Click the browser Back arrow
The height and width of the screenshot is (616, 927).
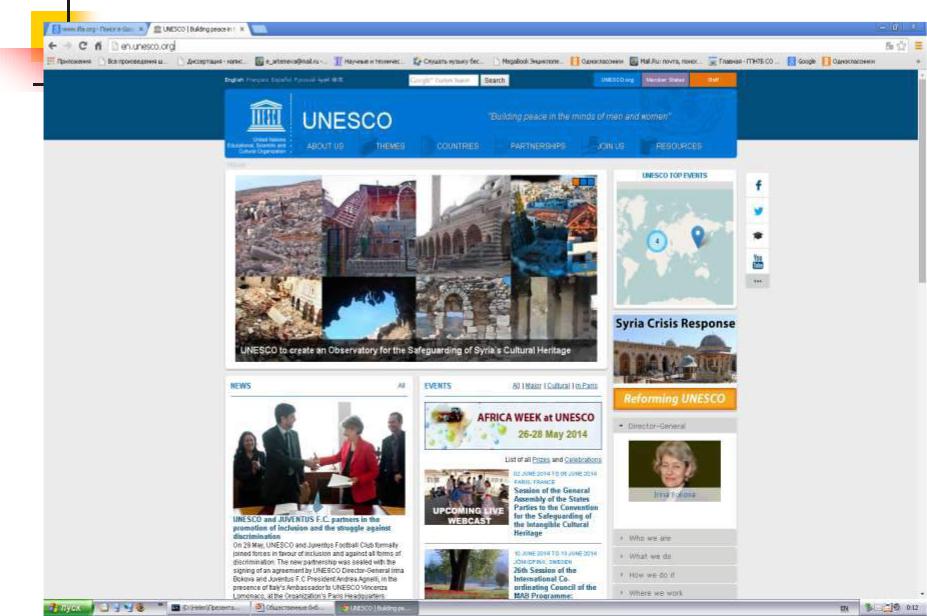coord(53,46)
